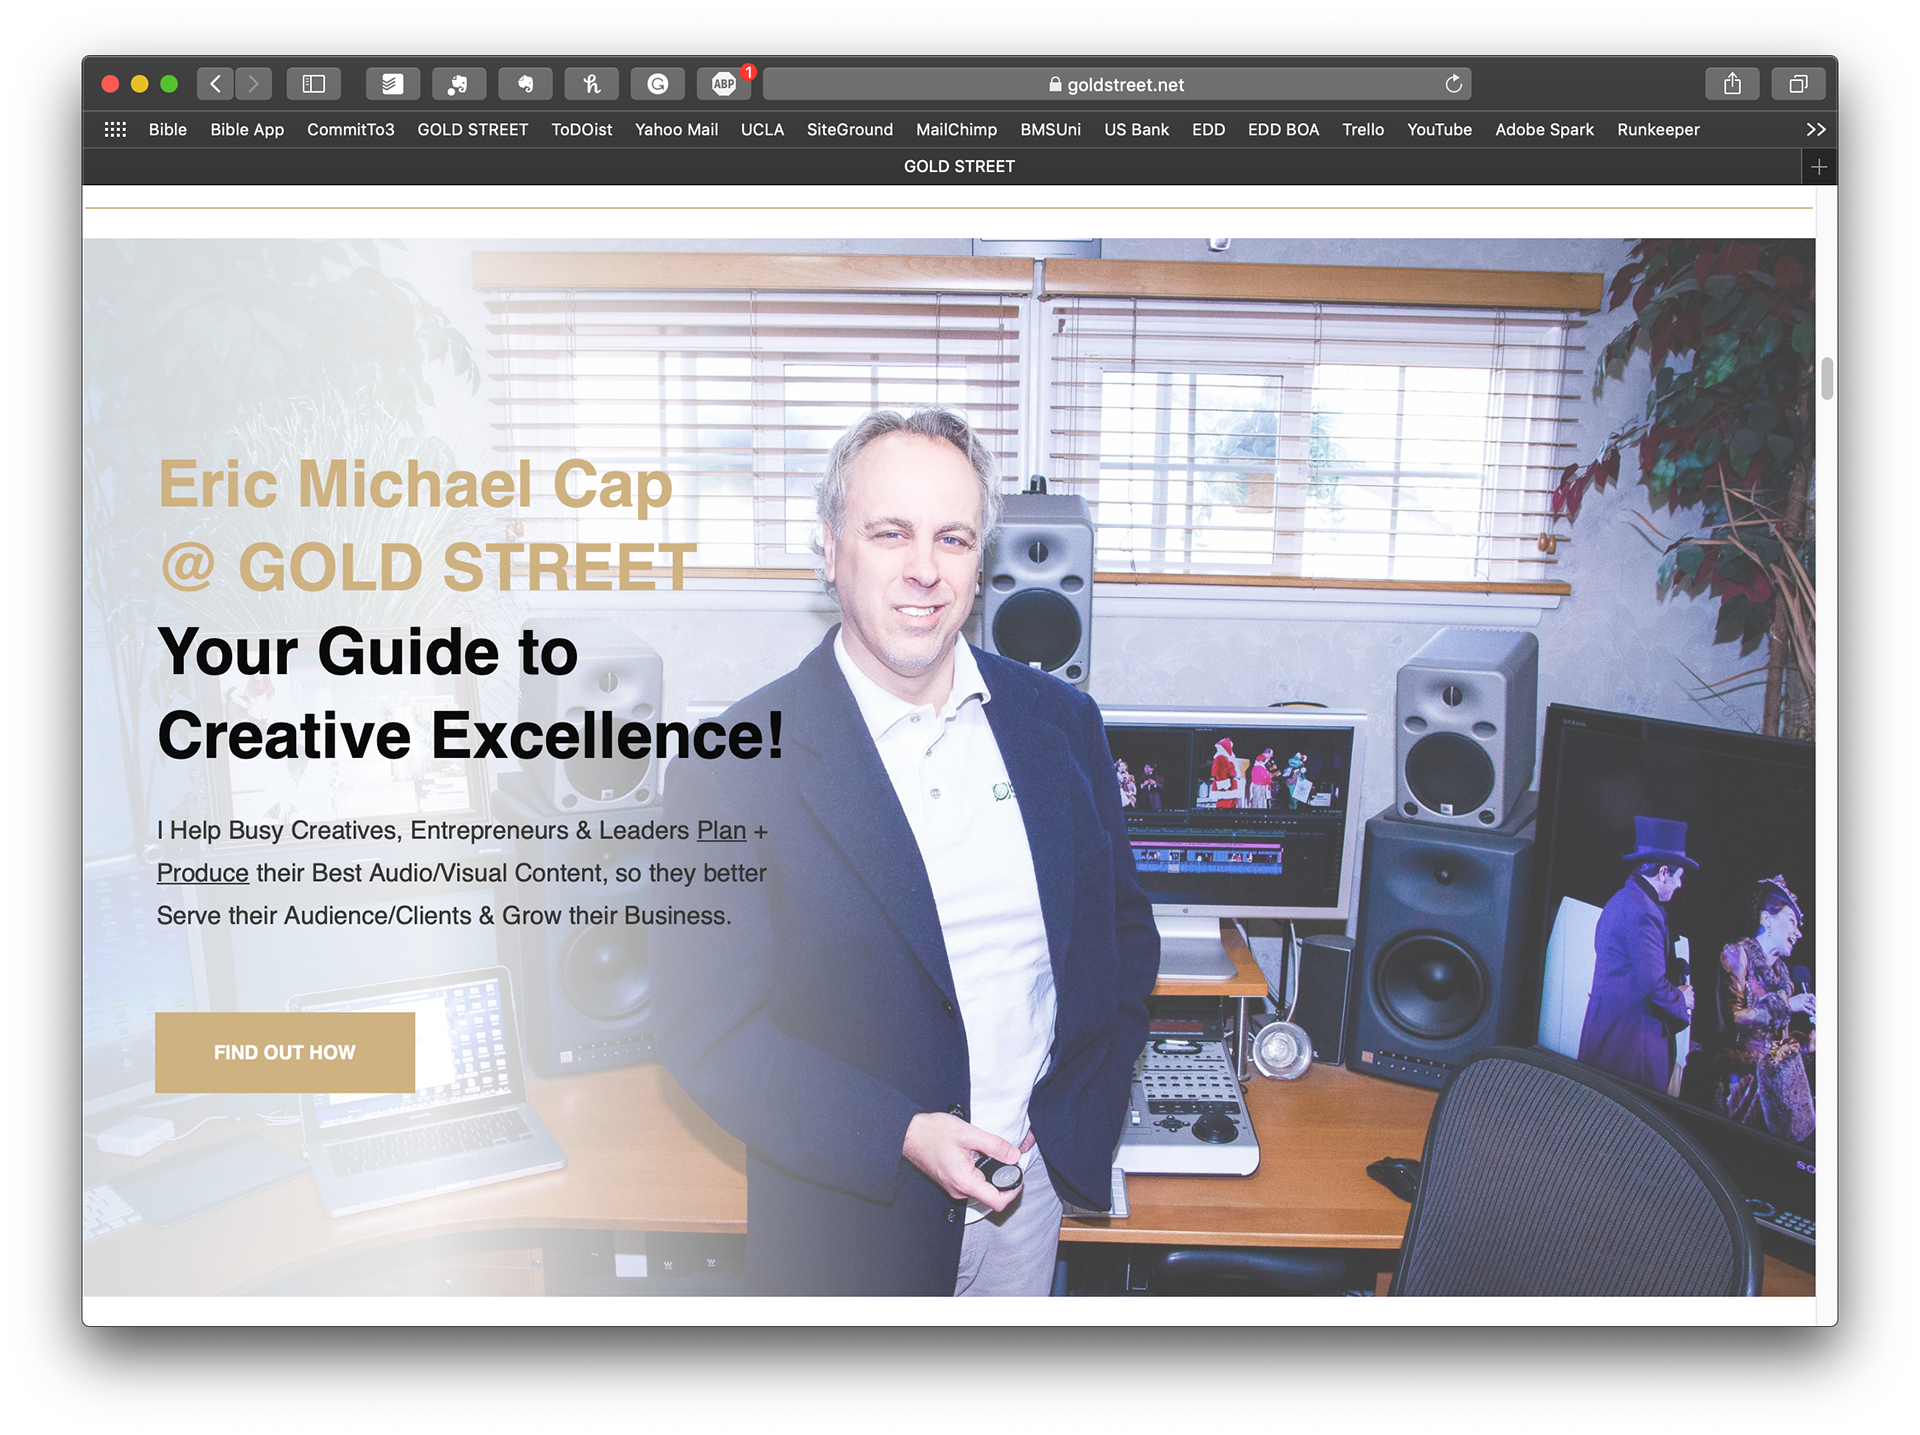This screenshot has width=1920, height=1435.
Task: Open the Bible bookmark
Action: pos(168,129)
